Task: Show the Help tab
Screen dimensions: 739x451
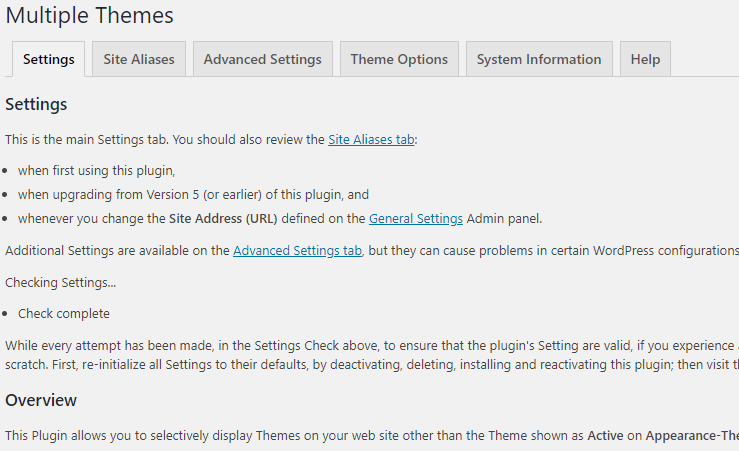Action: (x=645, y=59)
